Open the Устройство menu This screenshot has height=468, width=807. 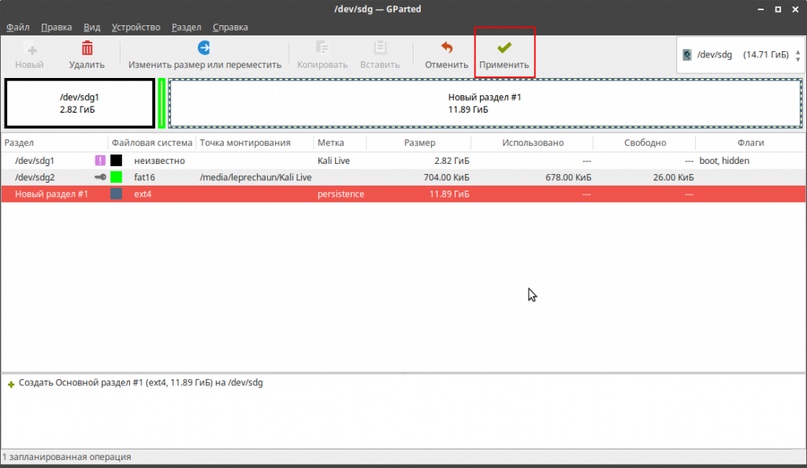135,27
